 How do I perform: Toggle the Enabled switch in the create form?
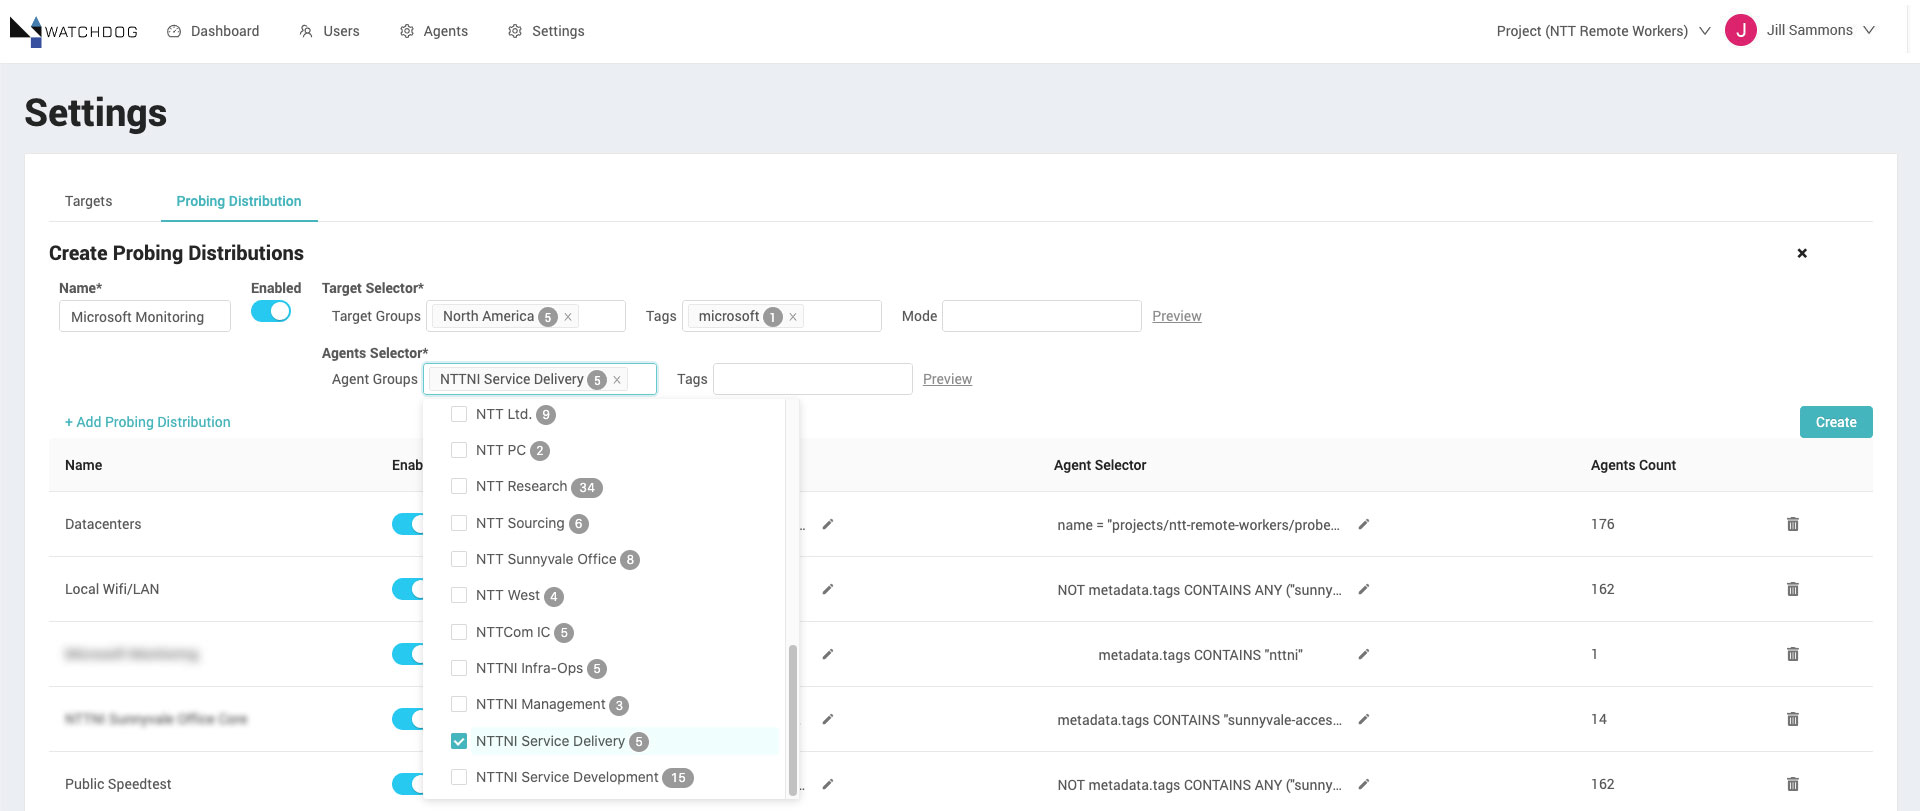[x=271, y=311]
